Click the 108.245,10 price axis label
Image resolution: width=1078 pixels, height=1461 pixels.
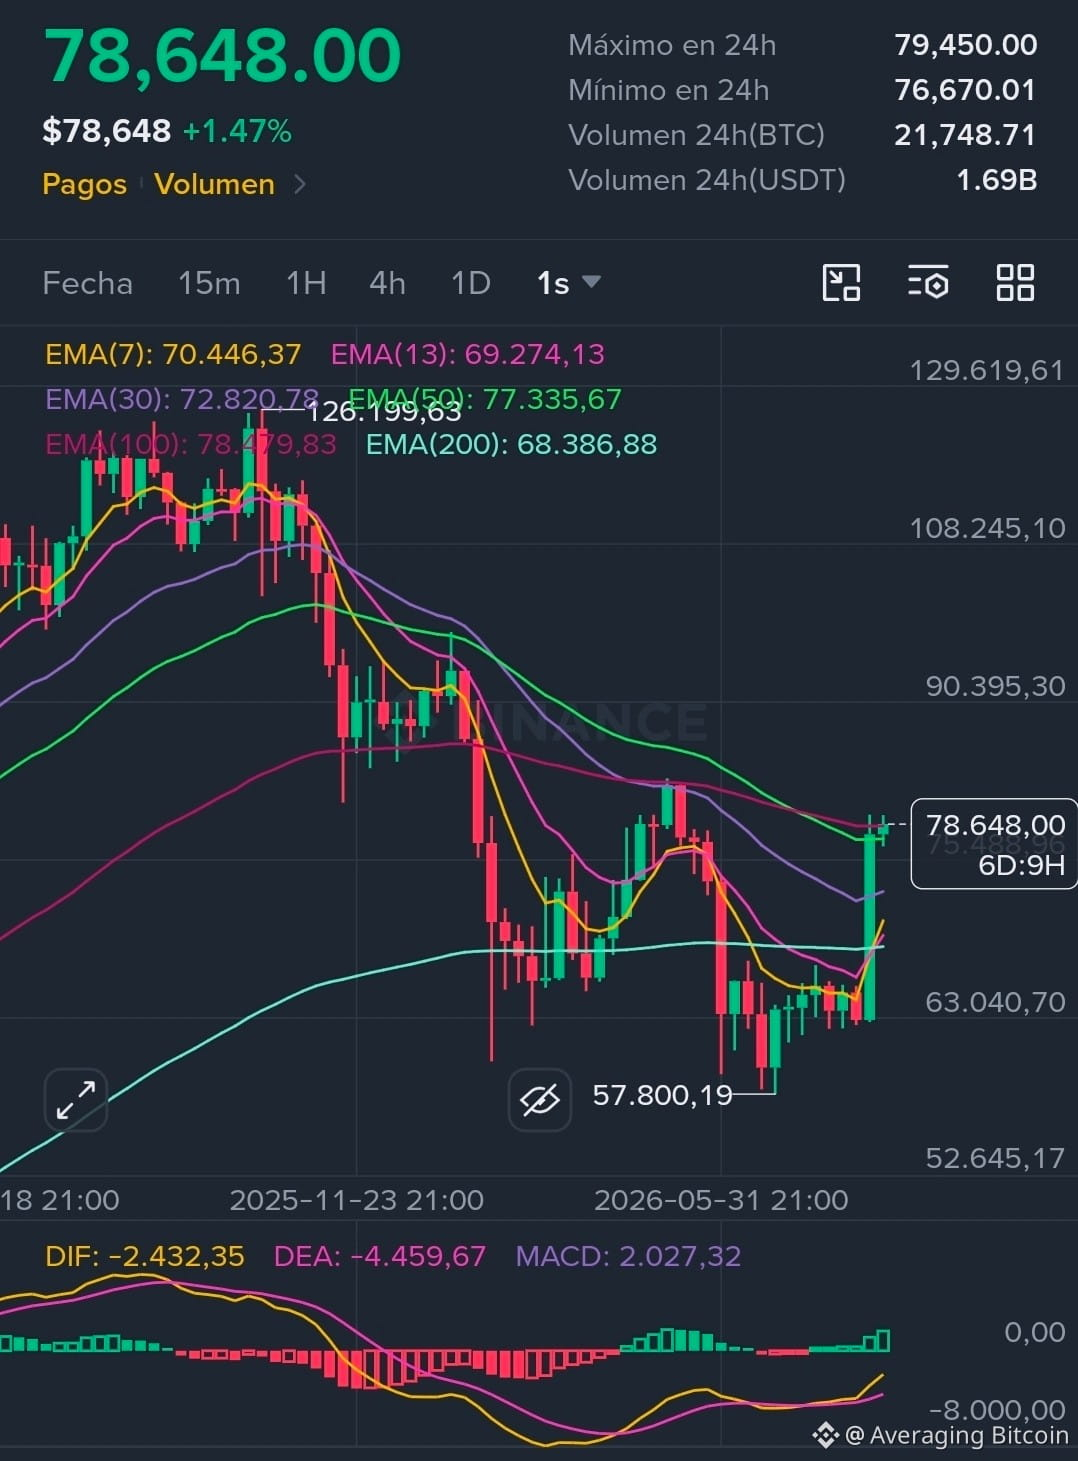(x=987, y=528)
